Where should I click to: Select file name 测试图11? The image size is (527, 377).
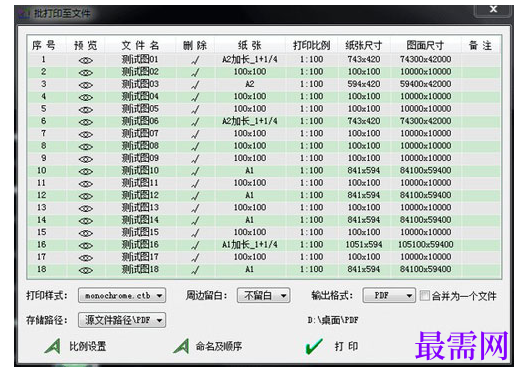(140, 183)
